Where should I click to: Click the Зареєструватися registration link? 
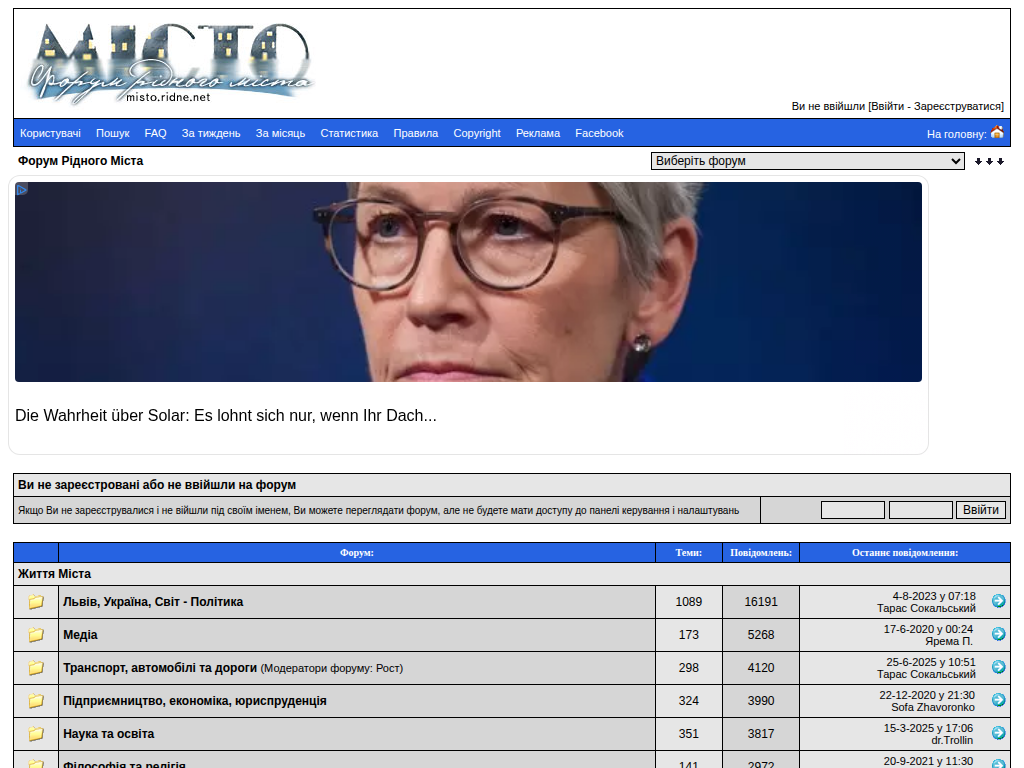click(x=957, y=106)
